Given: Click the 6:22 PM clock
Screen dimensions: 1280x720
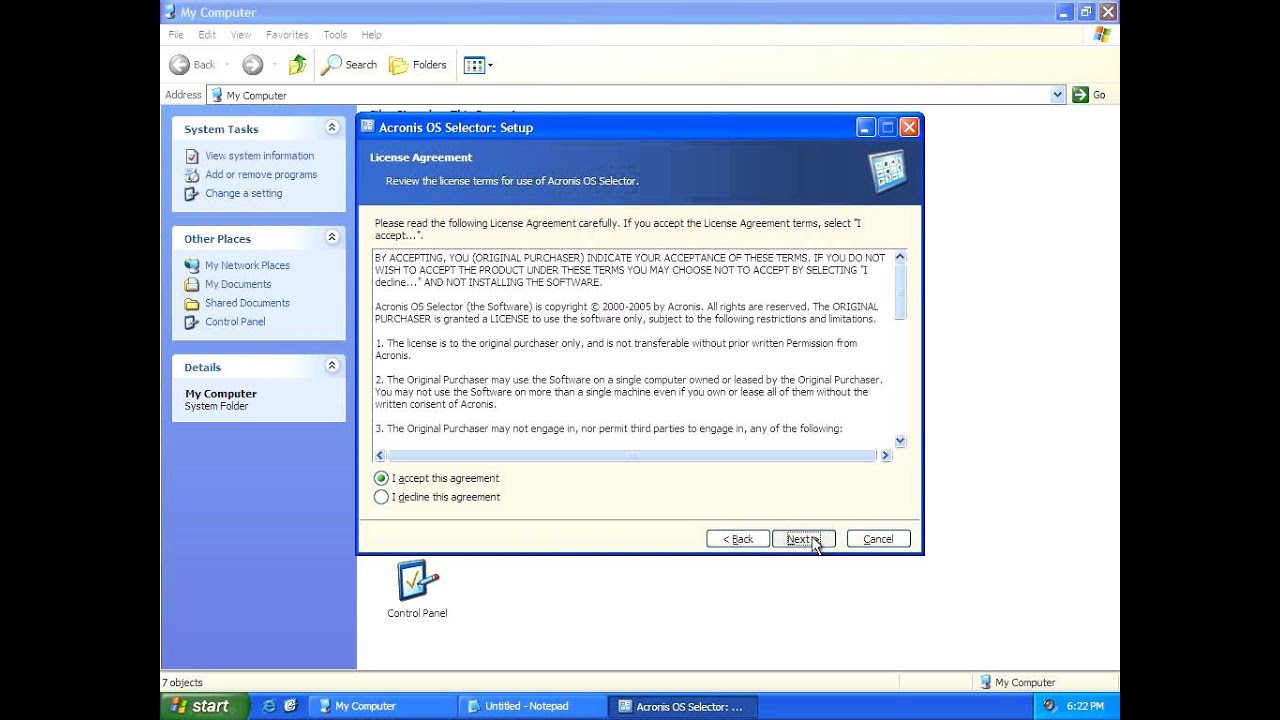Looking at the screenshot, I should tap(1085, 706).
